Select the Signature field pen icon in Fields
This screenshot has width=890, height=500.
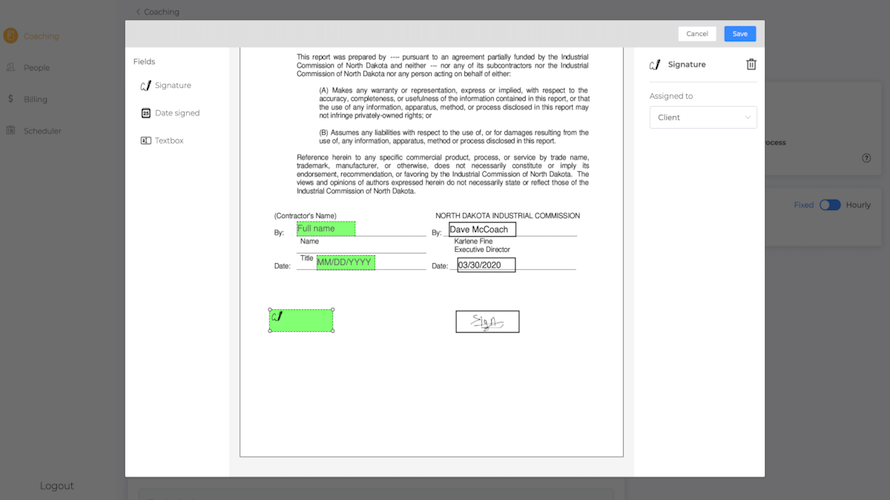pyautogui.click(x=146, y=86)
